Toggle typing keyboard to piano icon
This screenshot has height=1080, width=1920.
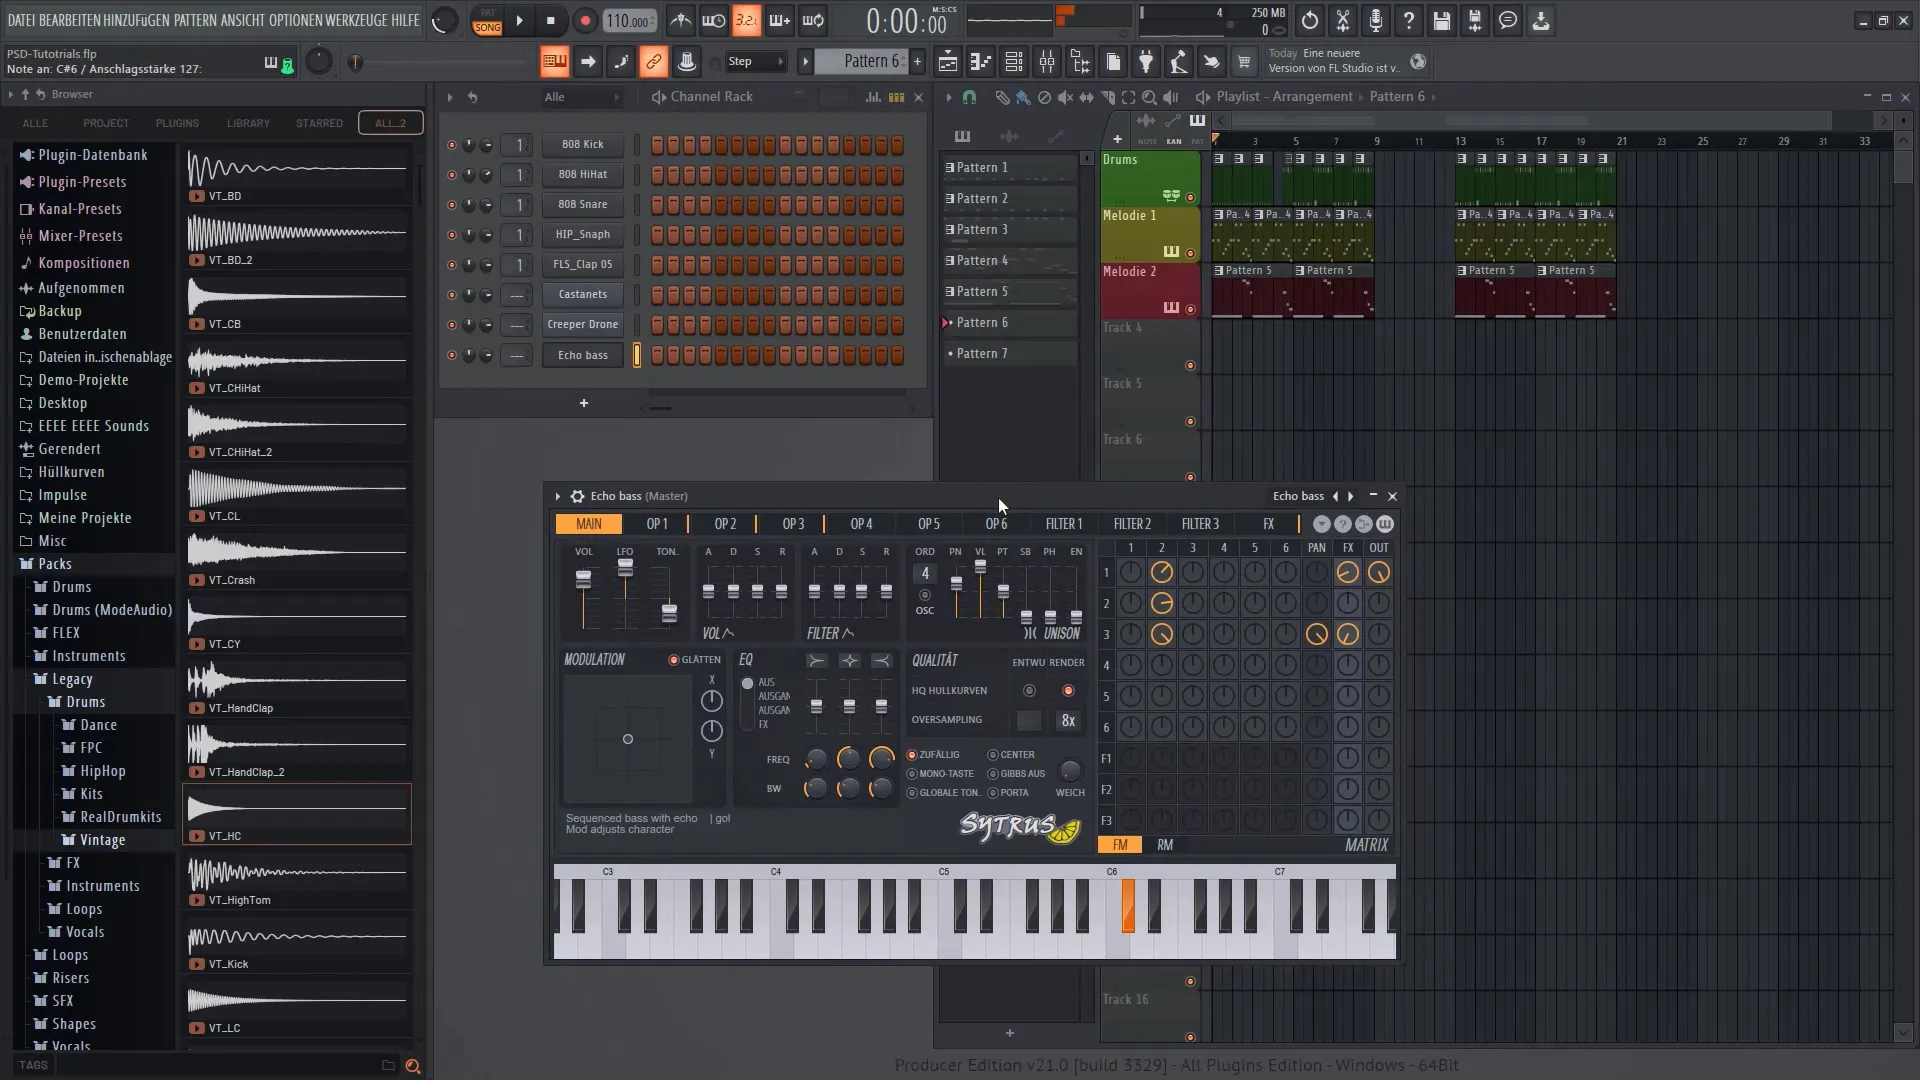point(554,62)
